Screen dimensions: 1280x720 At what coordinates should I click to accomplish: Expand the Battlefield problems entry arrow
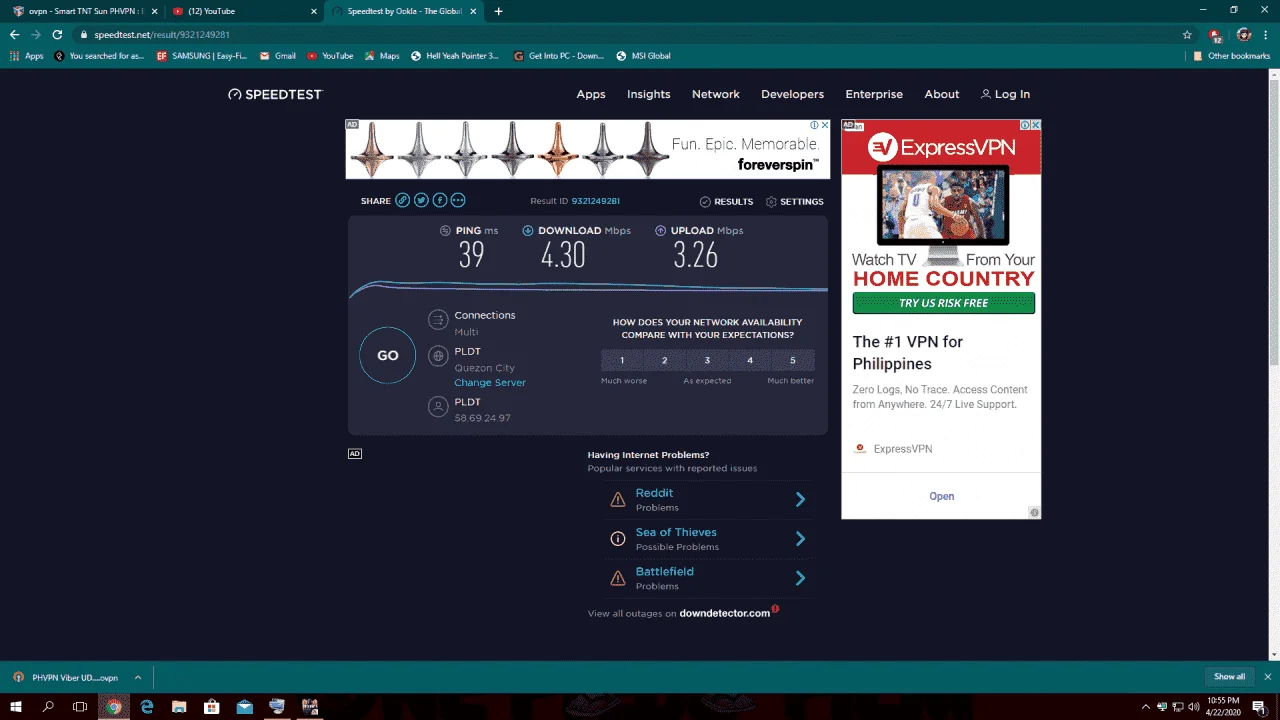(800, 578)
